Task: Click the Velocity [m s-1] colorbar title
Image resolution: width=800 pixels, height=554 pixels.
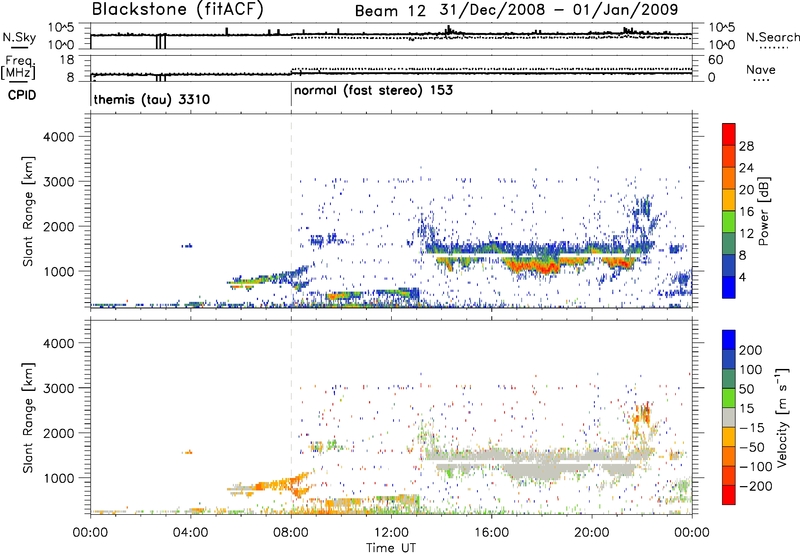Action: click(782, 417)
